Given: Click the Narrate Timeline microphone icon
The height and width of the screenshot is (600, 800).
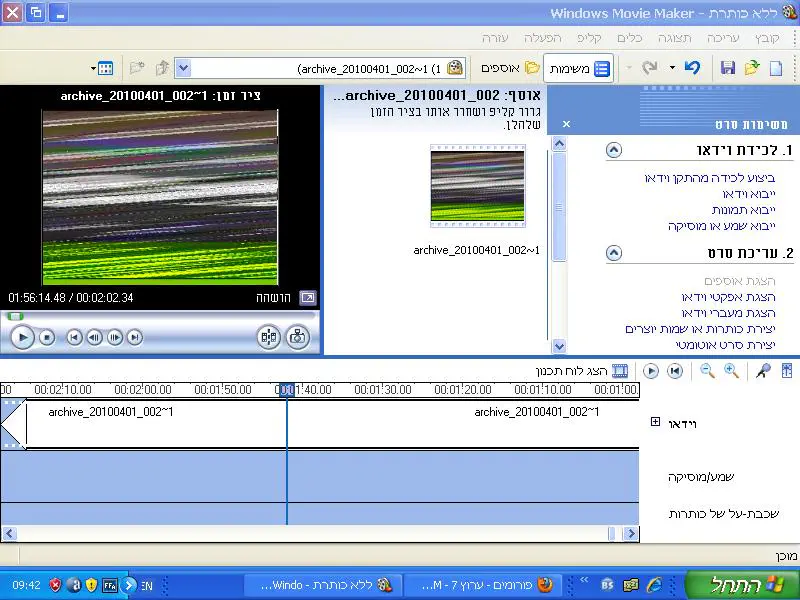Looking at the screenshot, I should tap(763, 371).
